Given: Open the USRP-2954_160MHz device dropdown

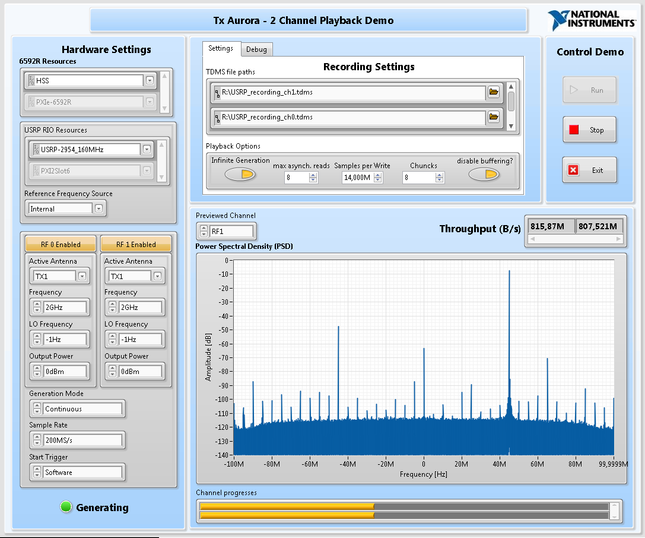Looking at the screenshot, I should [147, 150].
